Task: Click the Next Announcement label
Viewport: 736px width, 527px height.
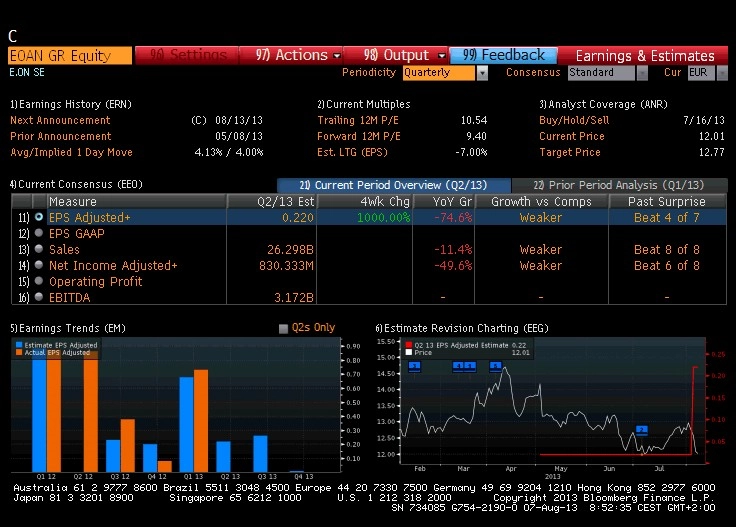Action: (60, 120)
